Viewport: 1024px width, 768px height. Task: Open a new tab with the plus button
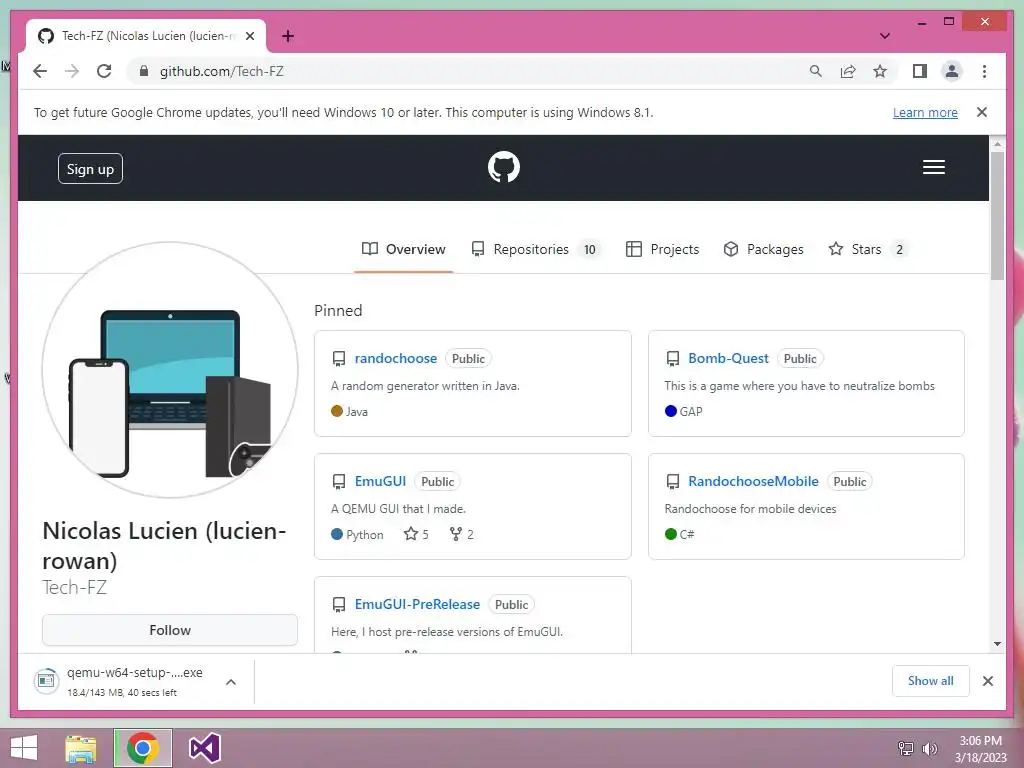pyautogui.click(x=288, y=36)
